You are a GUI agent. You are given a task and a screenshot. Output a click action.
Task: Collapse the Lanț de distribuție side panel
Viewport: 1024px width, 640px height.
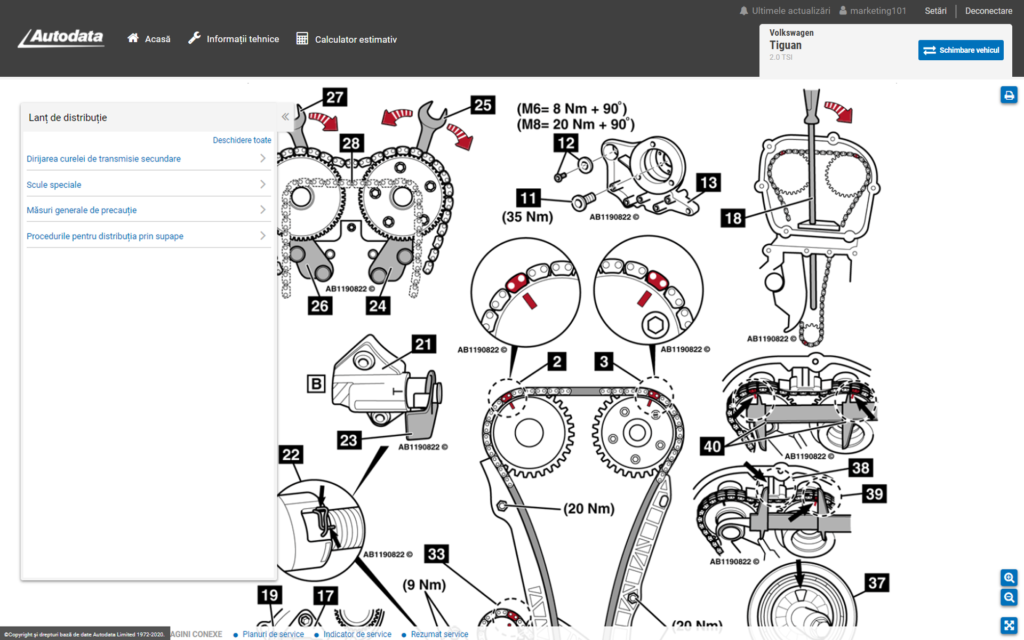pos(285,117)
